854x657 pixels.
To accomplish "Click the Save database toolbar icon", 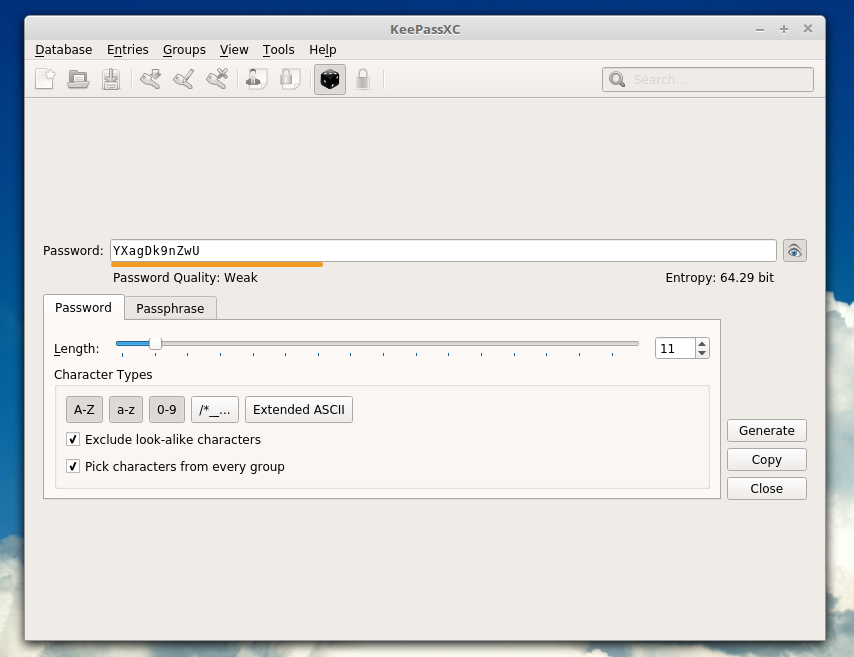I will (111, 80).
